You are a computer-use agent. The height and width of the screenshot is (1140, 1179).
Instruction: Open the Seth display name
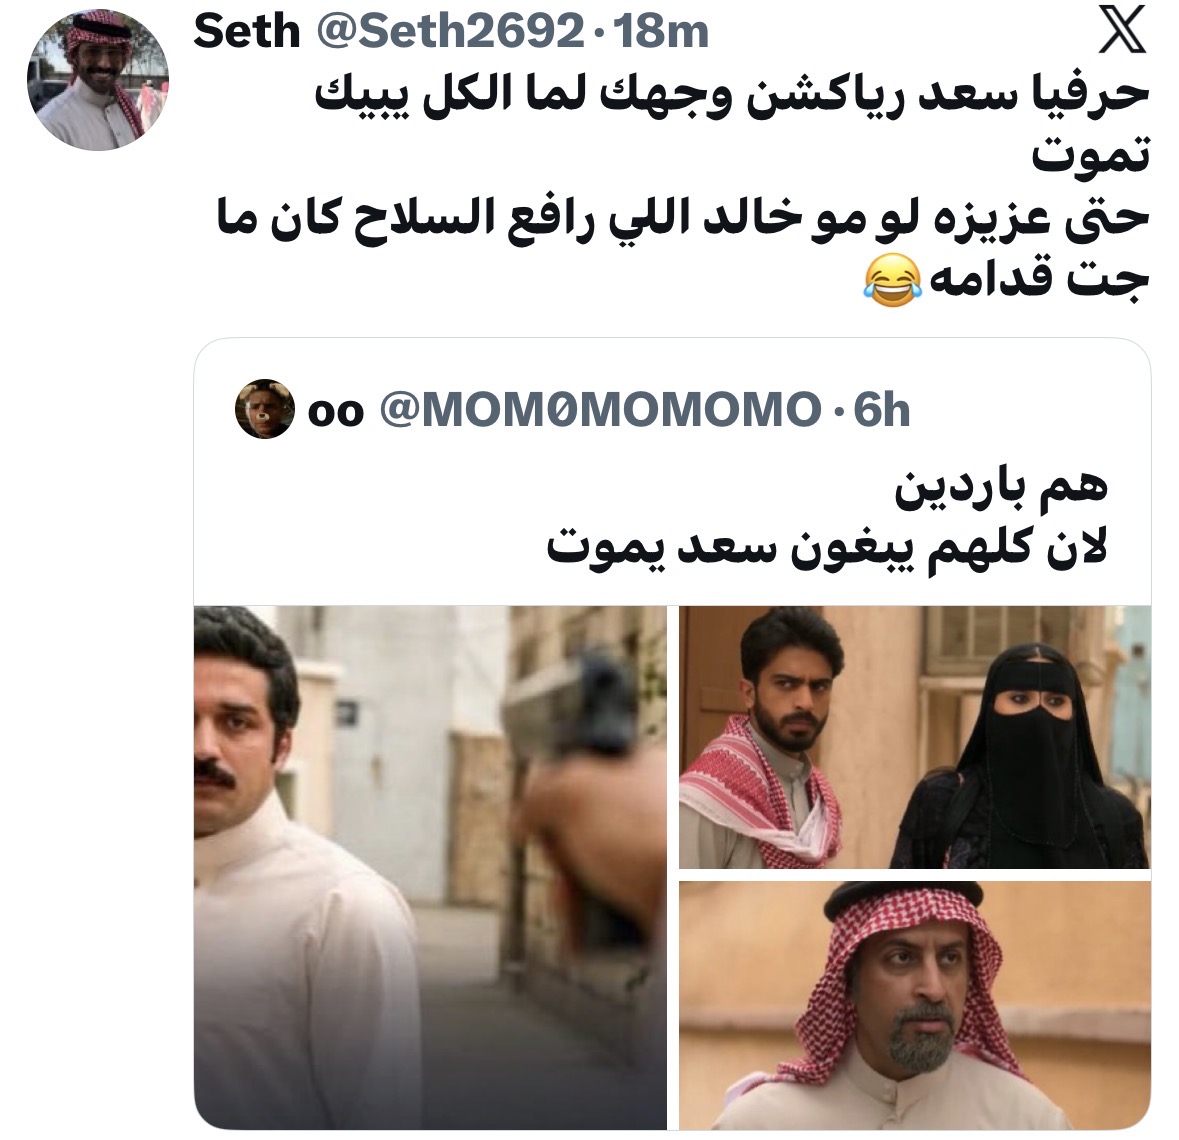pos(247,31)
